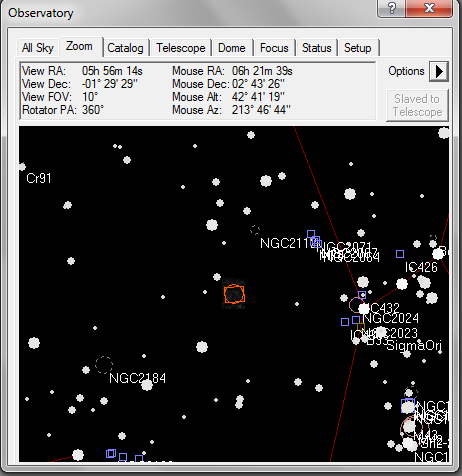This screenshot has width=462, height=476.
Task: Click the yellow square marker below NGC2024
Action: click(361, 327)
